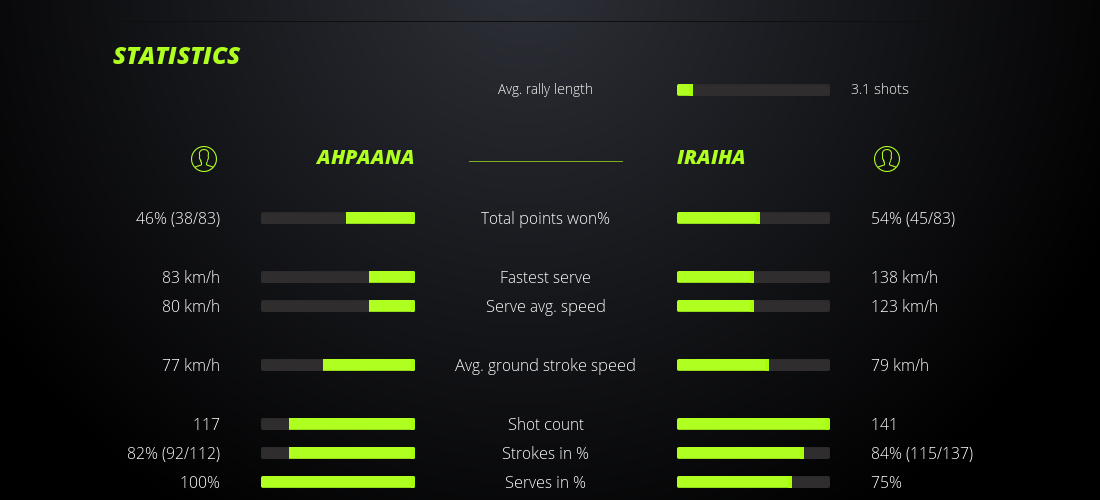Click the IRAIHA player name

click(711, 158)
